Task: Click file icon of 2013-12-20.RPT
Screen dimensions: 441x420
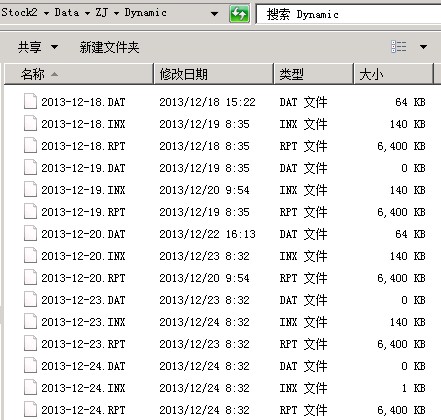Action: [30, 278]
